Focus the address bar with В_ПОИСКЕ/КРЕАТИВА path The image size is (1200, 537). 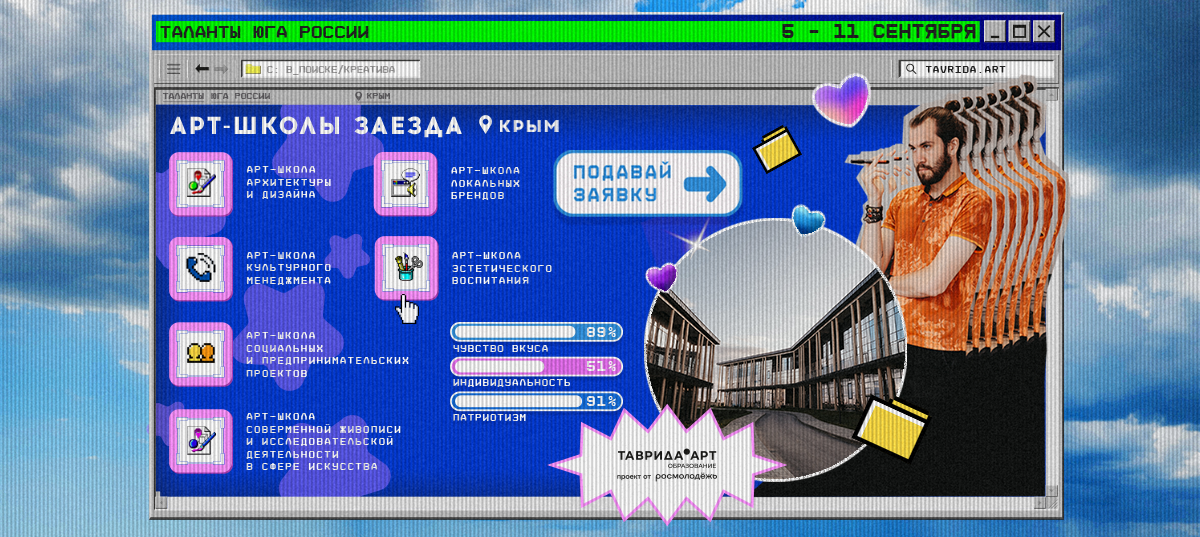331,69
